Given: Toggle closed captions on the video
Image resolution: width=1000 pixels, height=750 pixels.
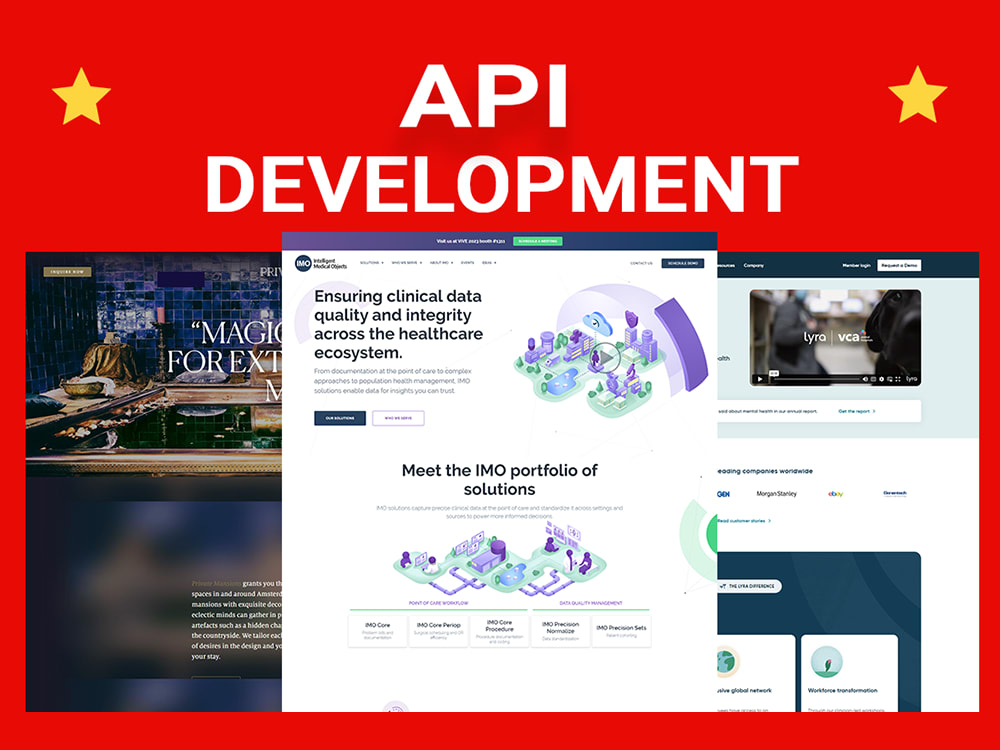Looking at the screenshot, I should pyautogui.click(x=873, y=378).
